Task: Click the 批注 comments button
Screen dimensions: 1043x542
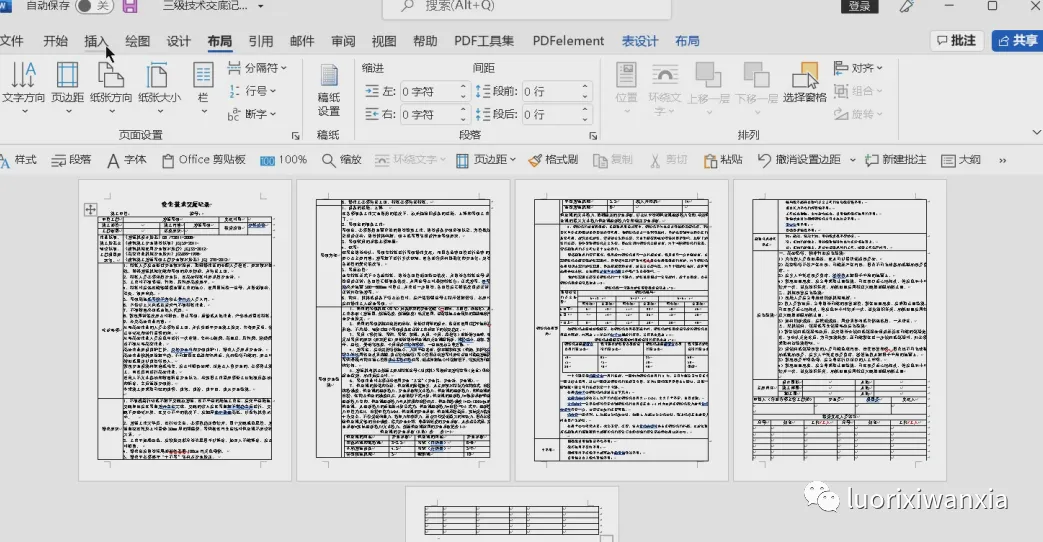Action: pos(957,41)
